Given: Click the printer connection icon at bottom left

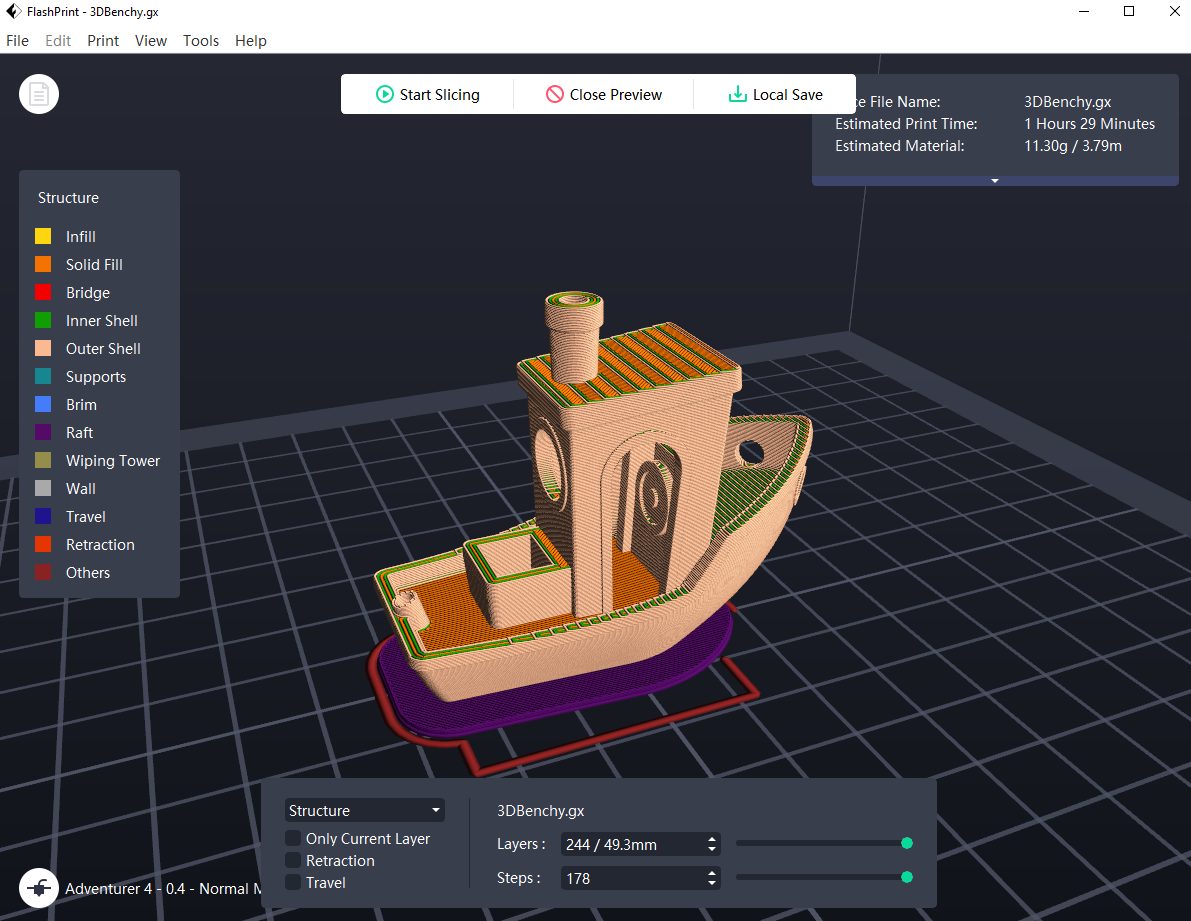Looking at the screenshot, I should tap(39, 888).
